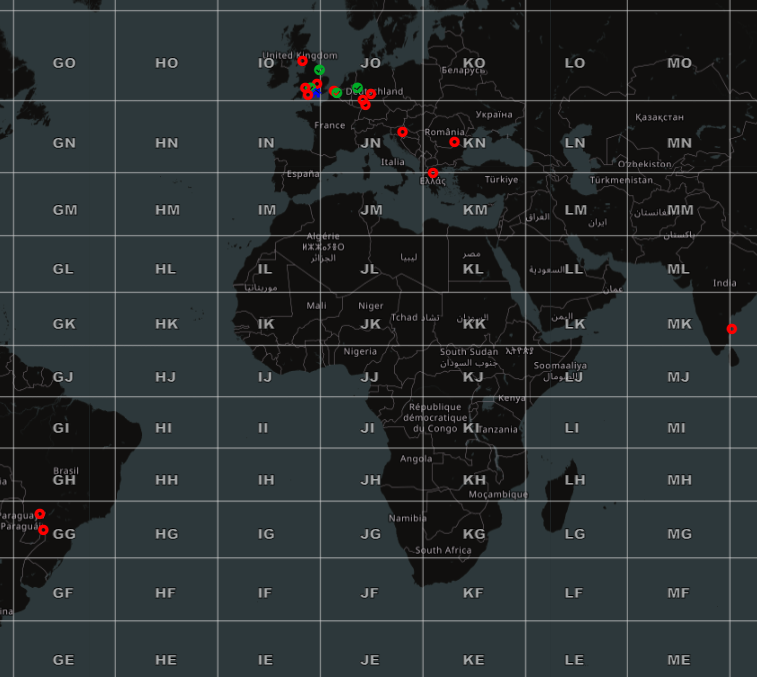Click red marker overlapping the Deutschland label
This screenshot has width=757, height=677.
(371, 94)
